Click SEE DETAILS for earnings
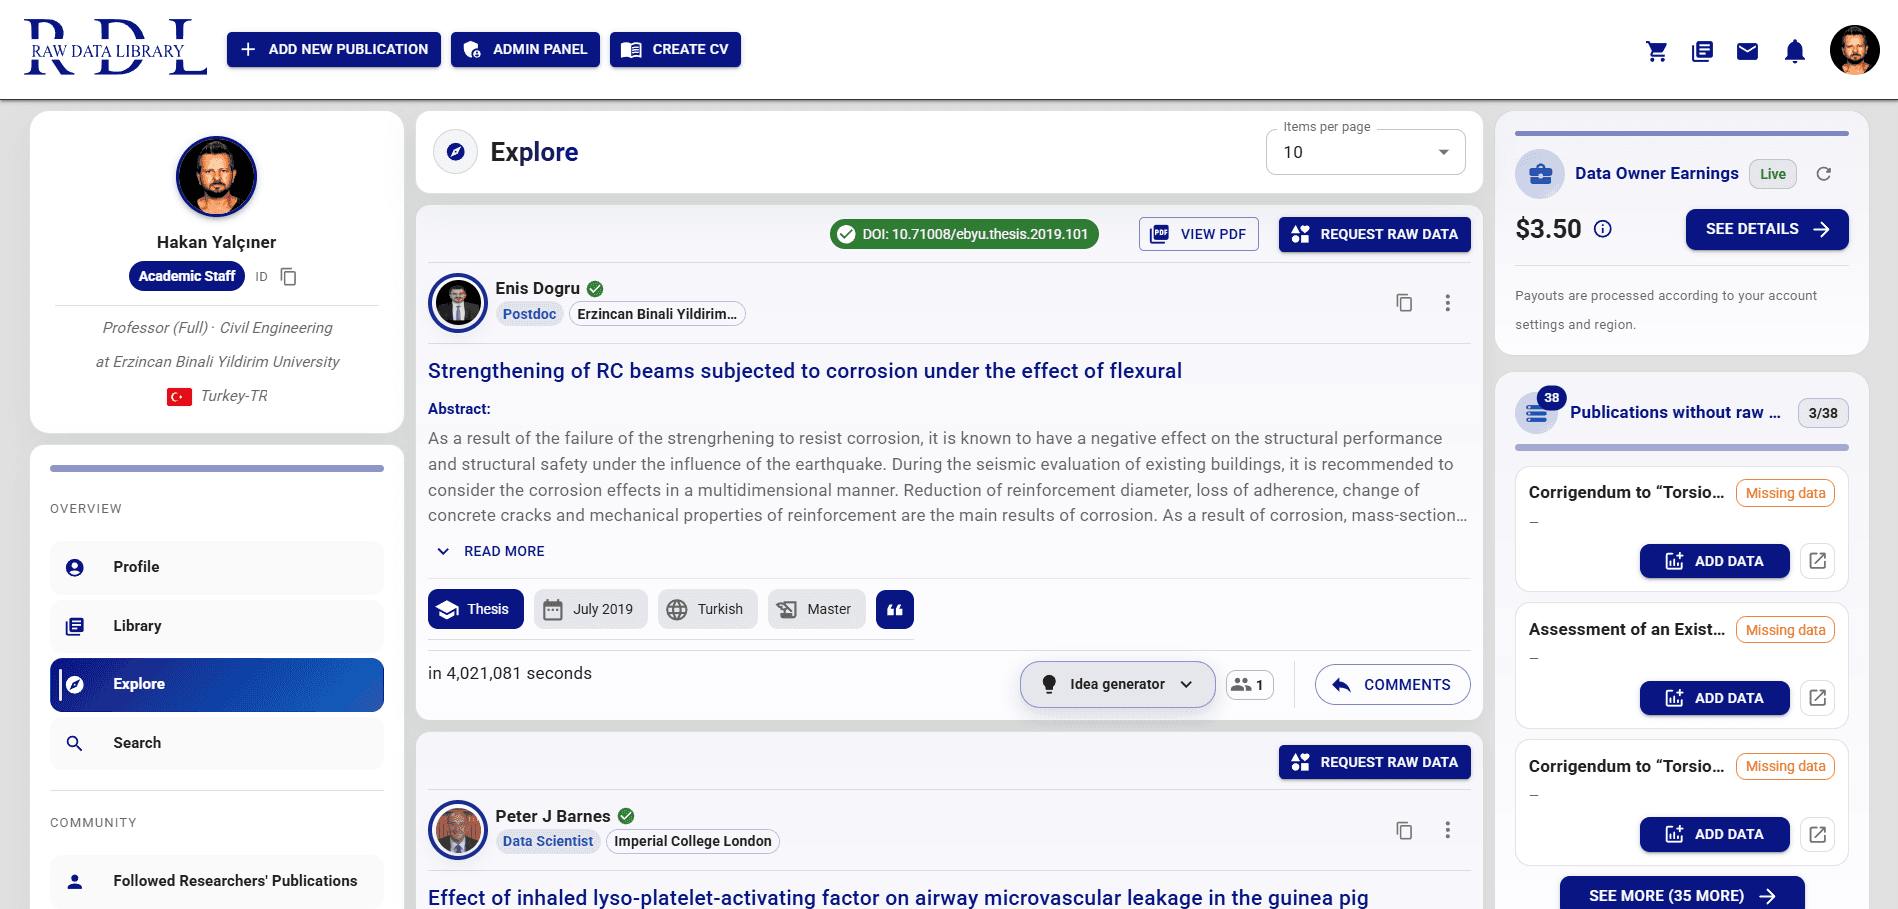Screen dimensions: 1898x909 [1767, 229]
